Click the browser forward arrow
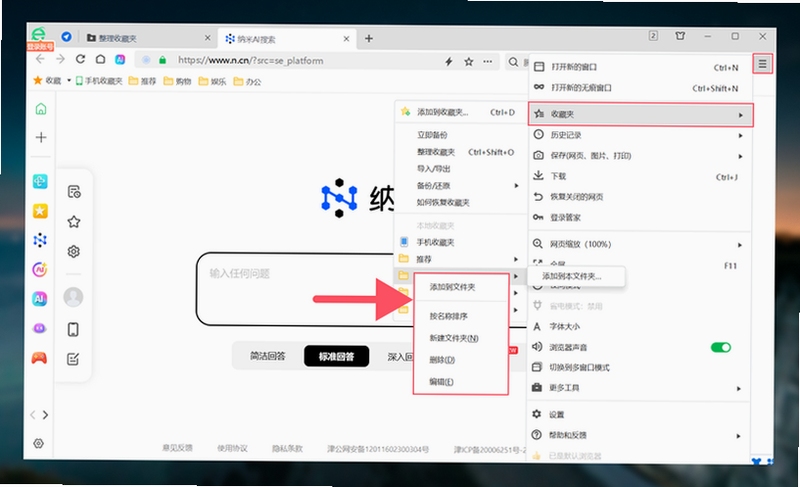 click(x=60, y=59)
